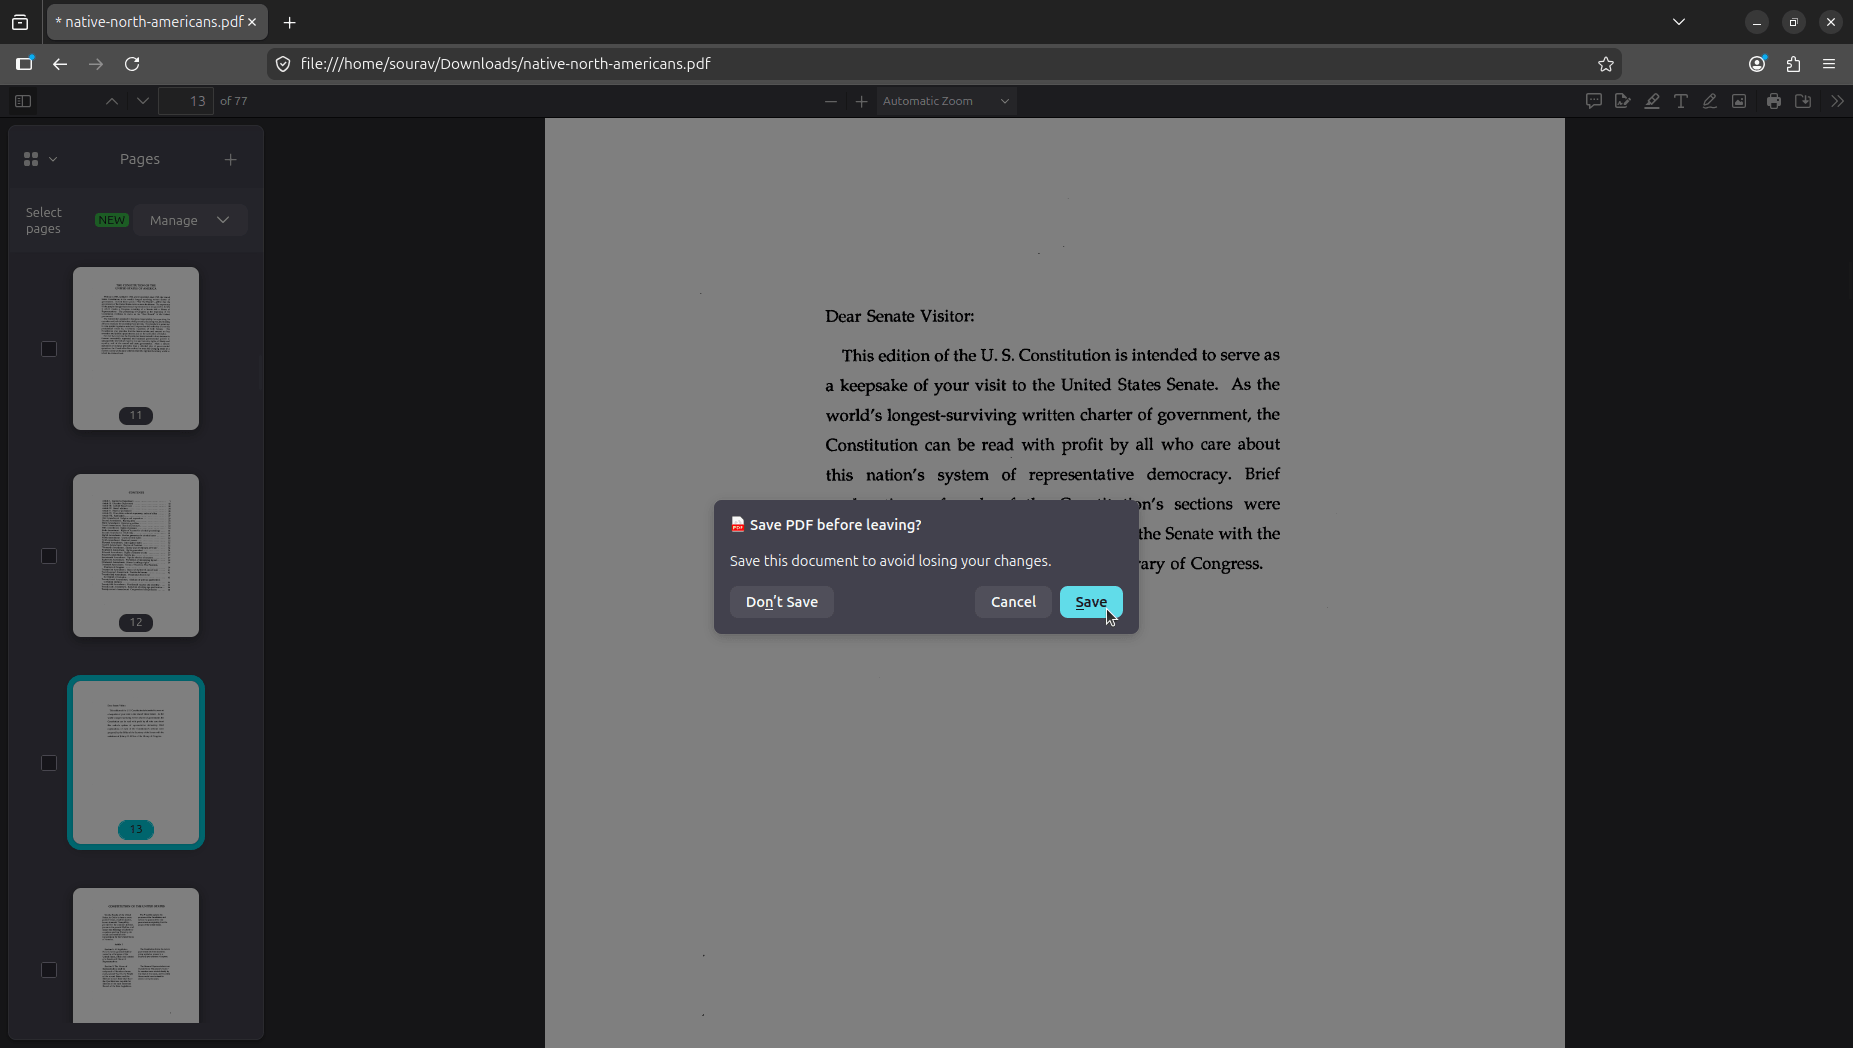The height and width of the screenshot is (1048, 1853).
Task: Click the 'Select pages' label
Action: click(x=43, y=220)
